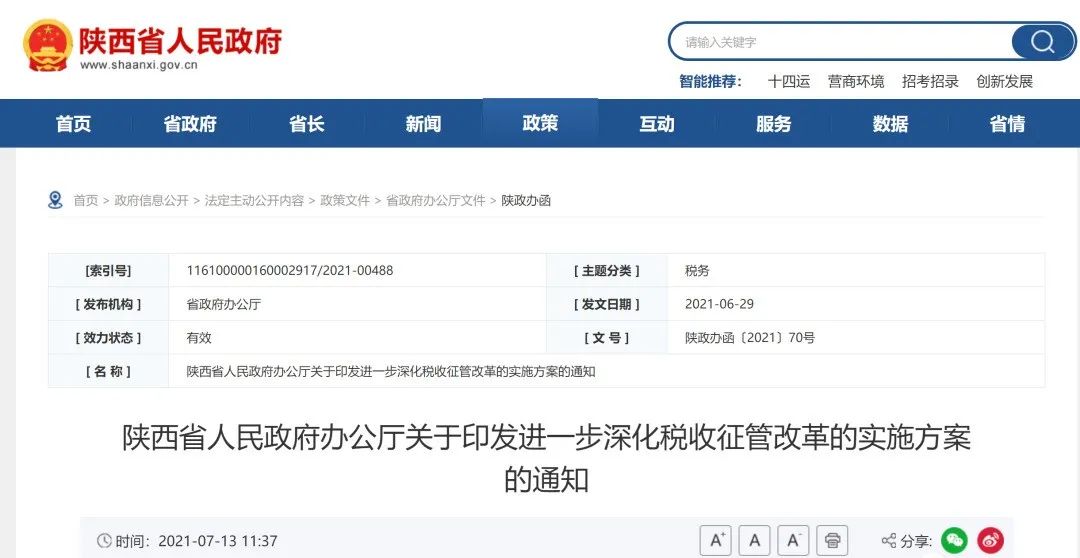Click the timestamp 2021-07-13 11:37

[x=218, y=541]
